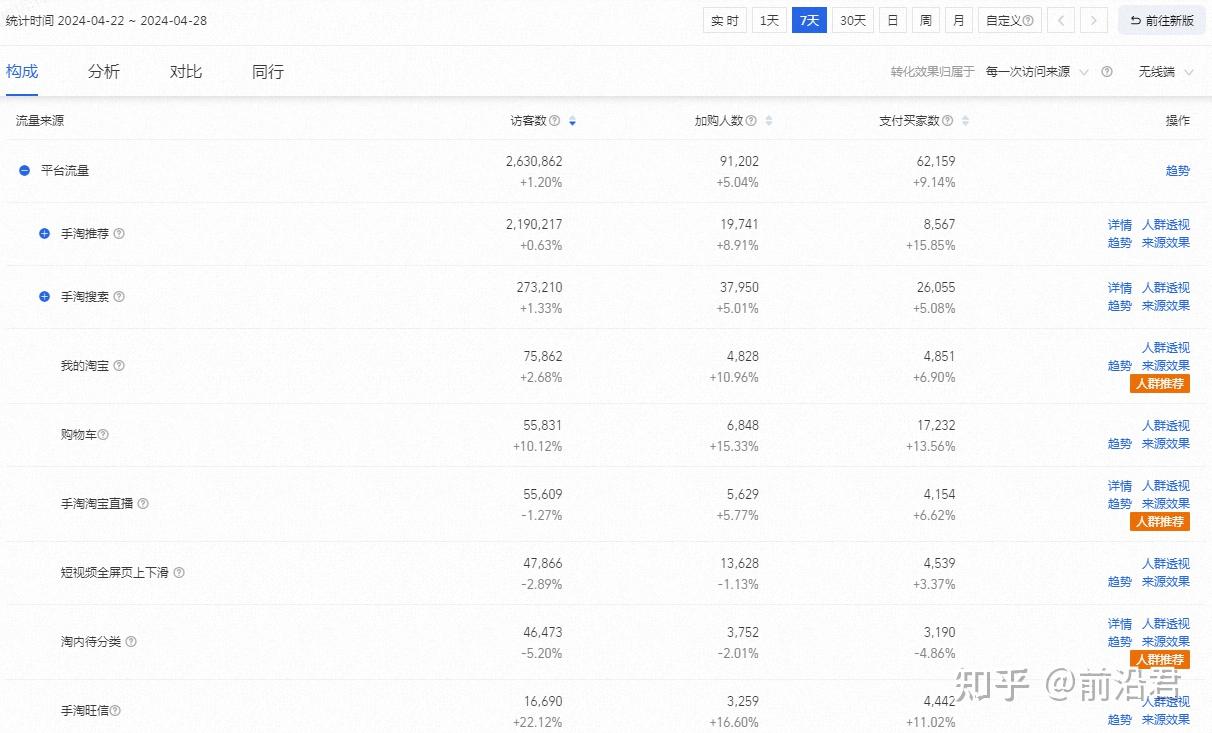Select 日 time granularity
This screenshot has width=1212, height=733.
pos(893,20)
